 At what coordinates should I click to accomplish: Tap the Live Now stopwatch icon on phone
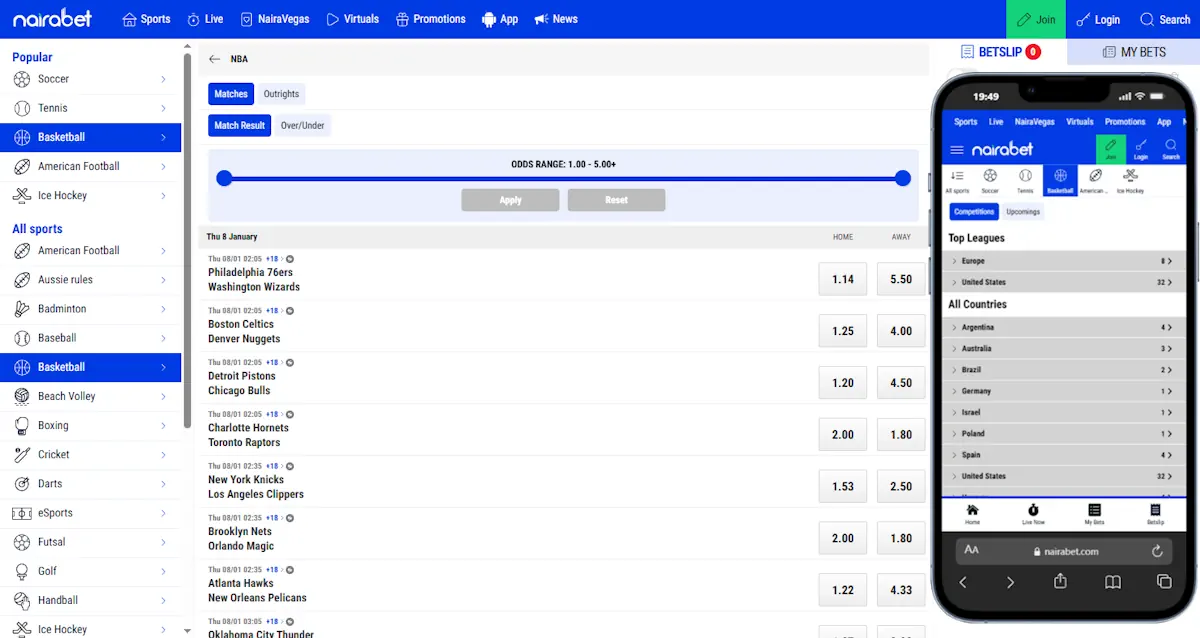[x=1033, y=508]
